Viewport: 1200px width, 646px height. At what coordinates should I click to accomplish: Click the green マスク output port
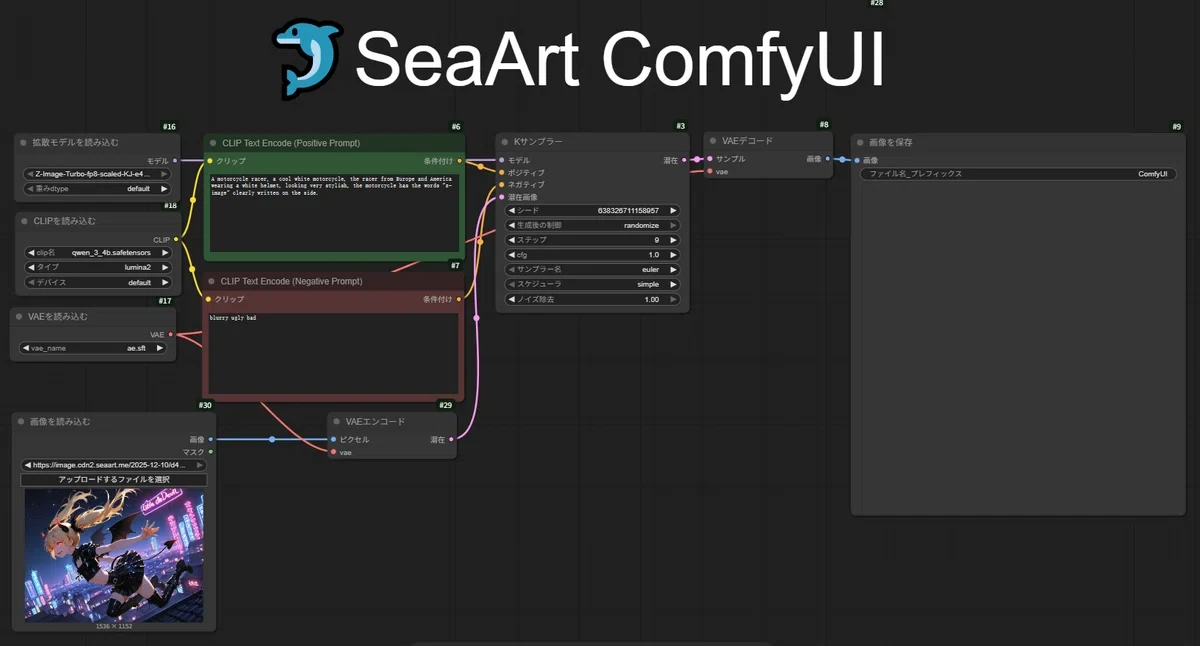210,452
